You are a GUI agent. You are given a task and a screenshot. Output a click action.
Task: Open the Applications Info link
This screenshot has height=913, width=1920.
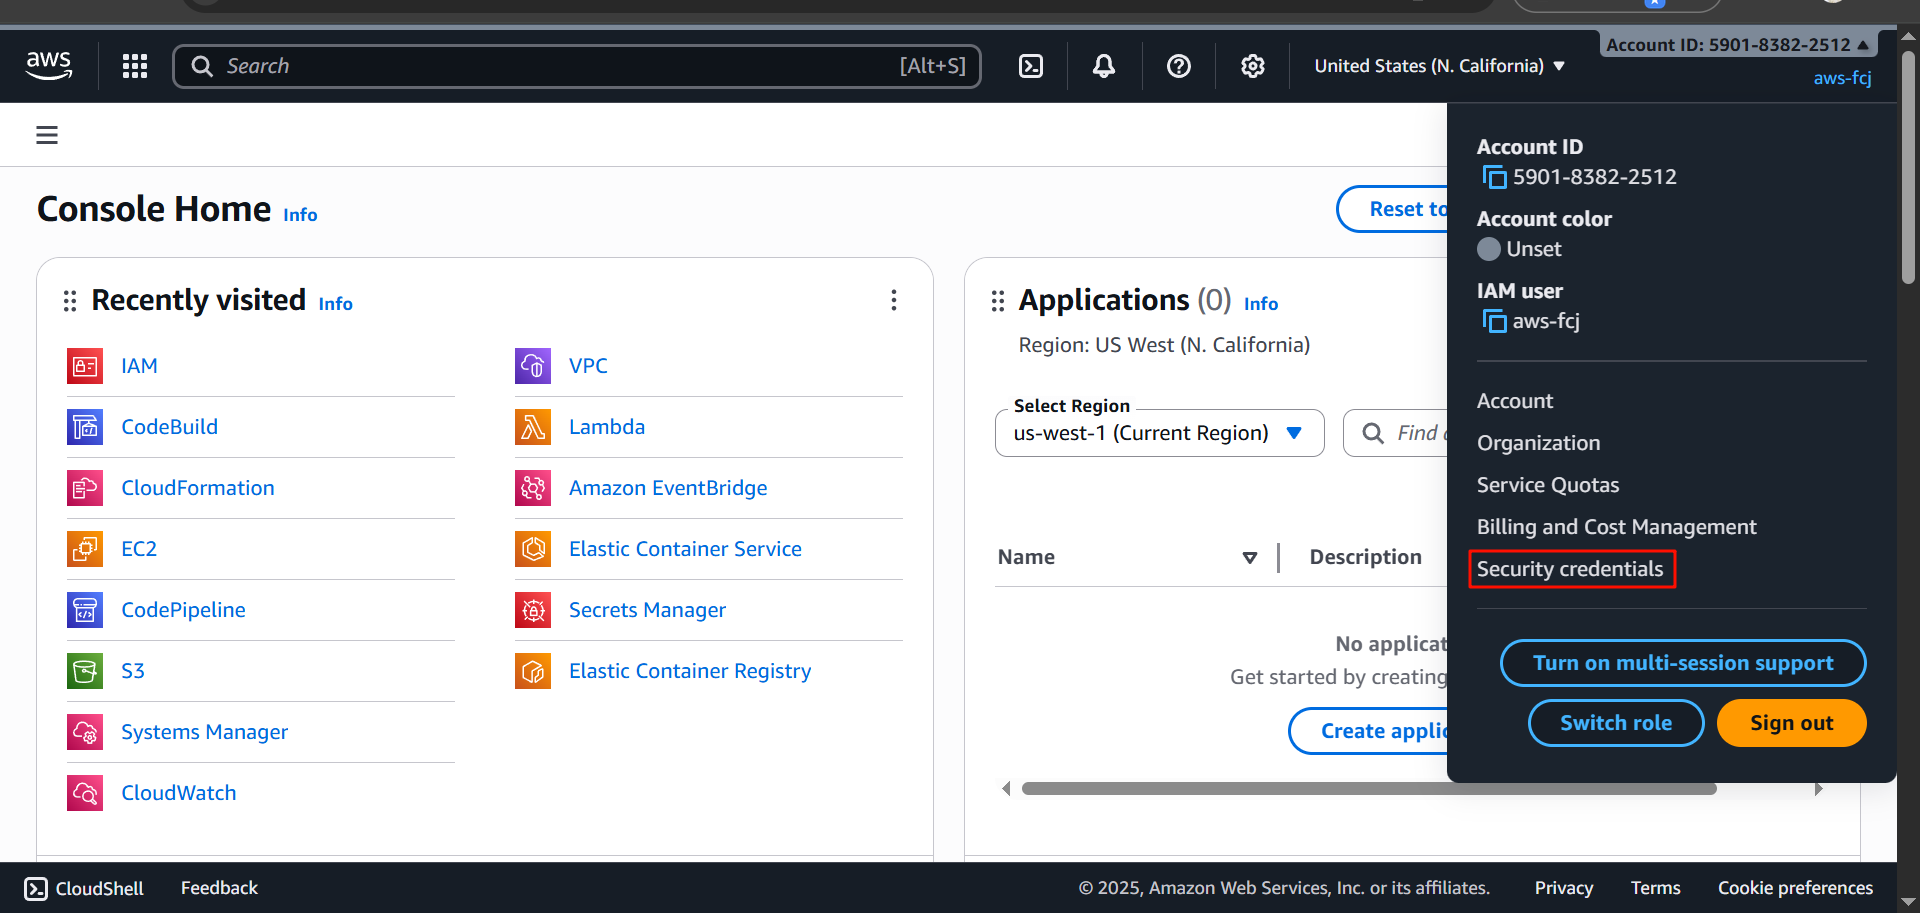(1260, 304)
